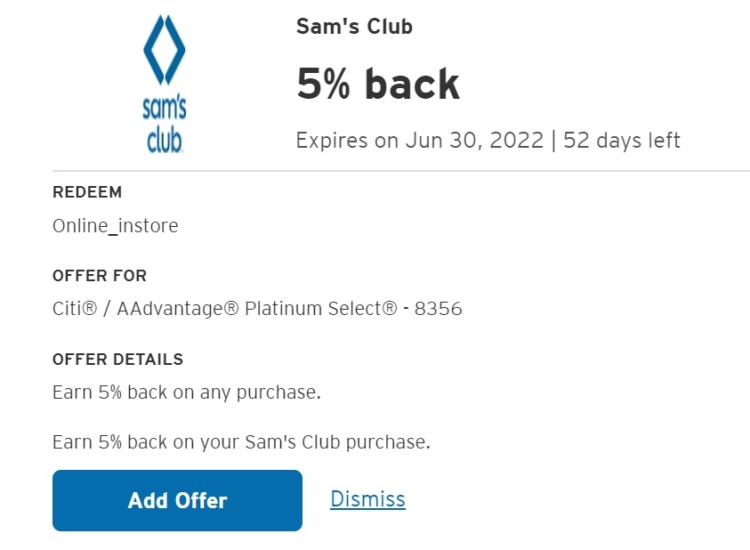Click the REDEEM section heading
This screenshot has height=550, width=750.
pos(87,192)
